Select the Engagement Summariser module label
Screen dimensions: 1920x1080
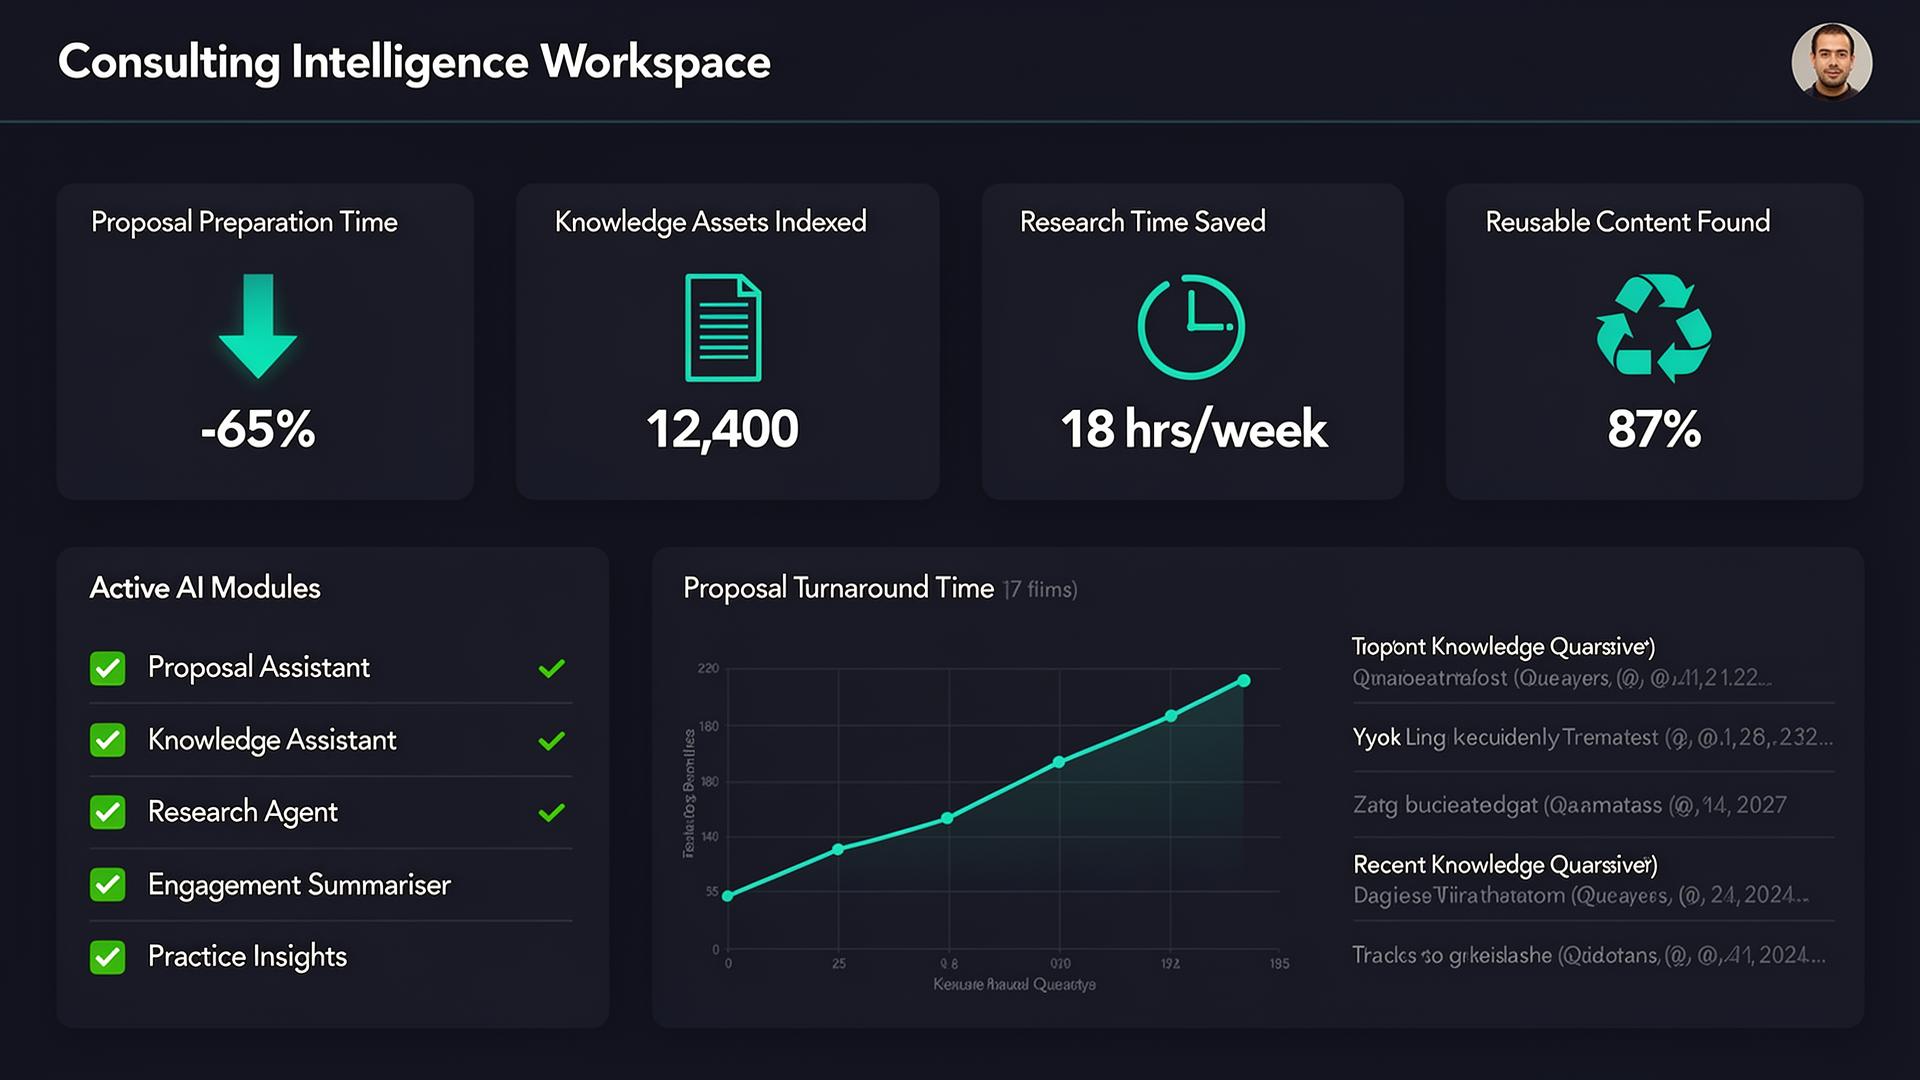pyautogui.click(x=299, y=885)
